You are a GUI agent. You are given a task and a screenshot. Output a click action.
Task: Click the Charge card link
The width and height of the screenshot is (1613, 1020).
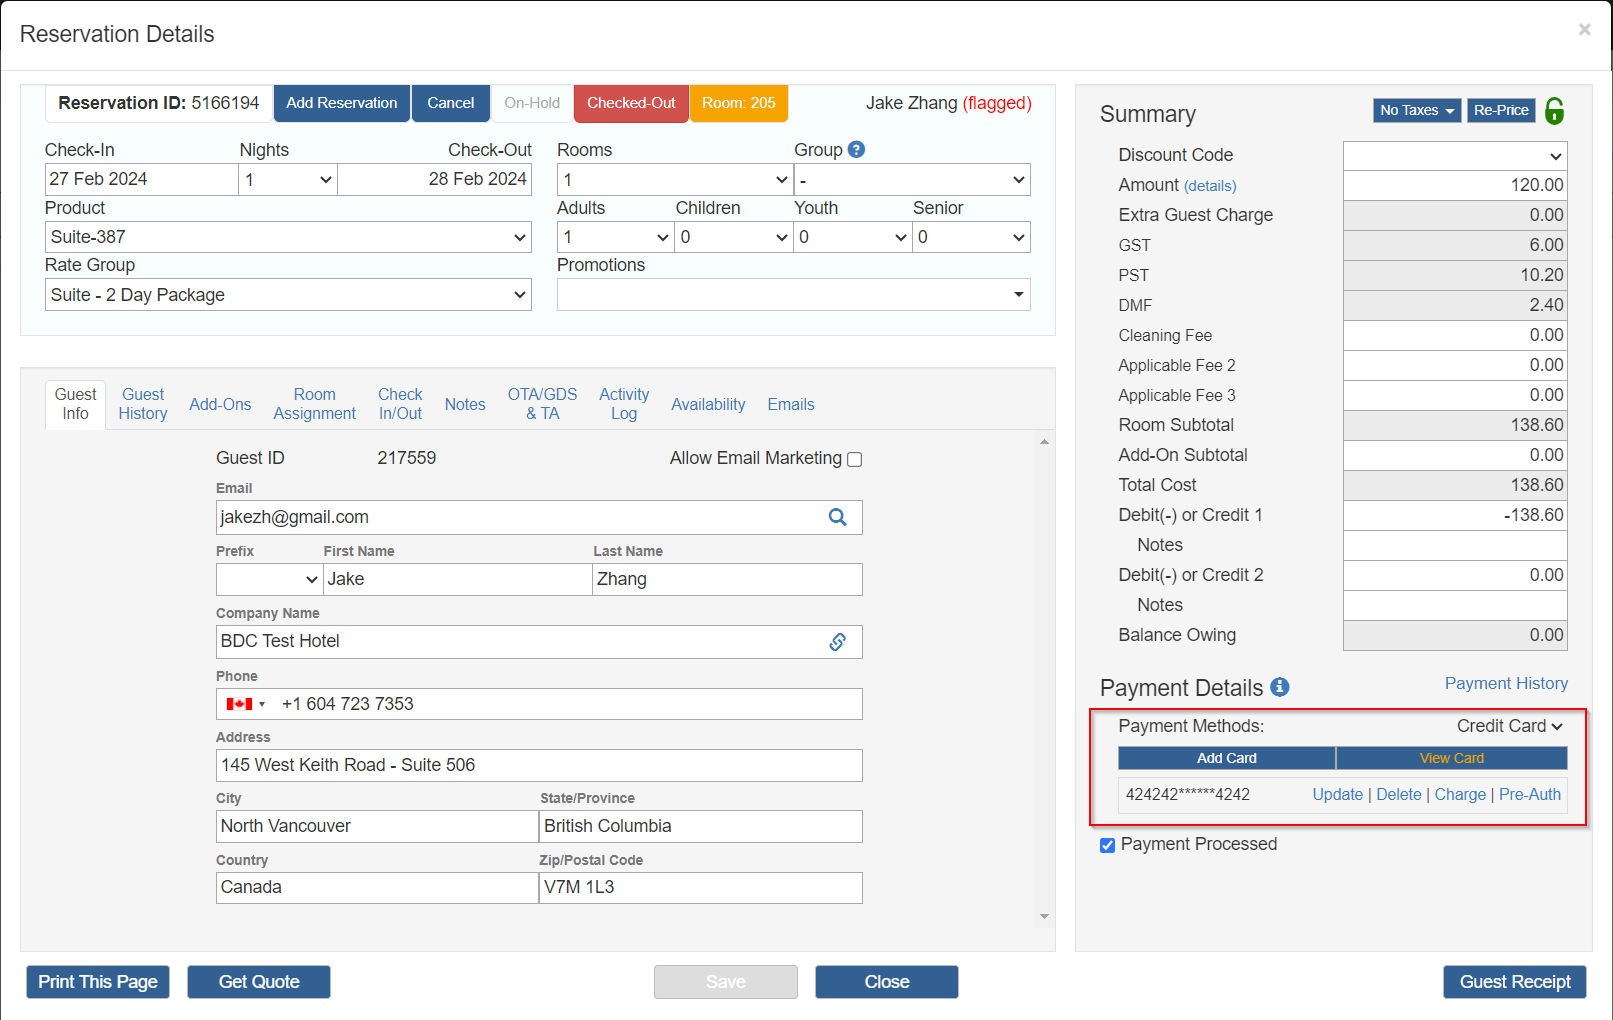[1460, 794]
